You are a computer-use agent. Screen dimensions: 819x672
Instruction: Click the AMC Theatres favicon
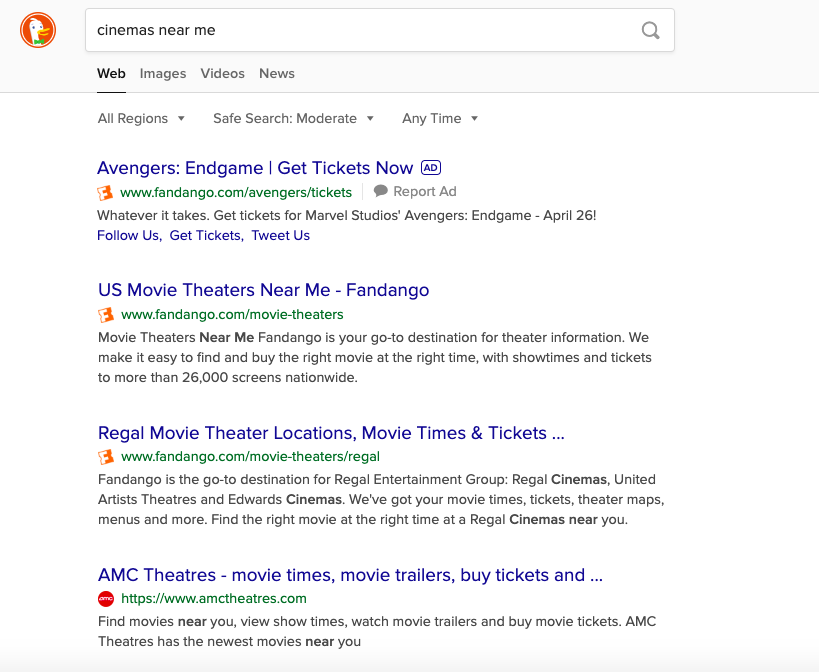[x=105, y=598]
